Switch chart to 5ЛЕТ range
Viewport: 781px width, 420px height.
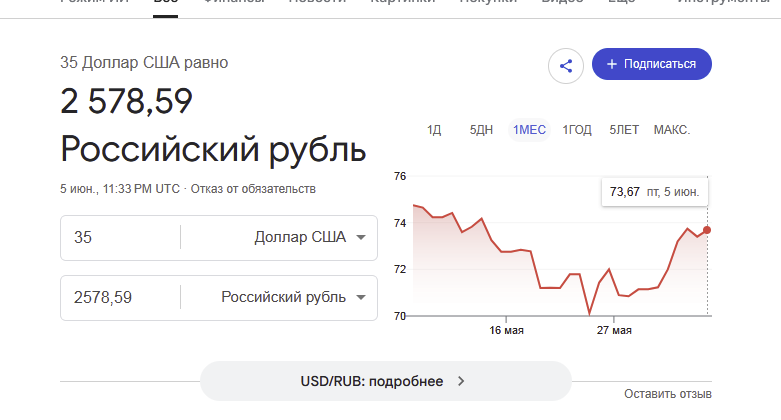pos(624,130)
